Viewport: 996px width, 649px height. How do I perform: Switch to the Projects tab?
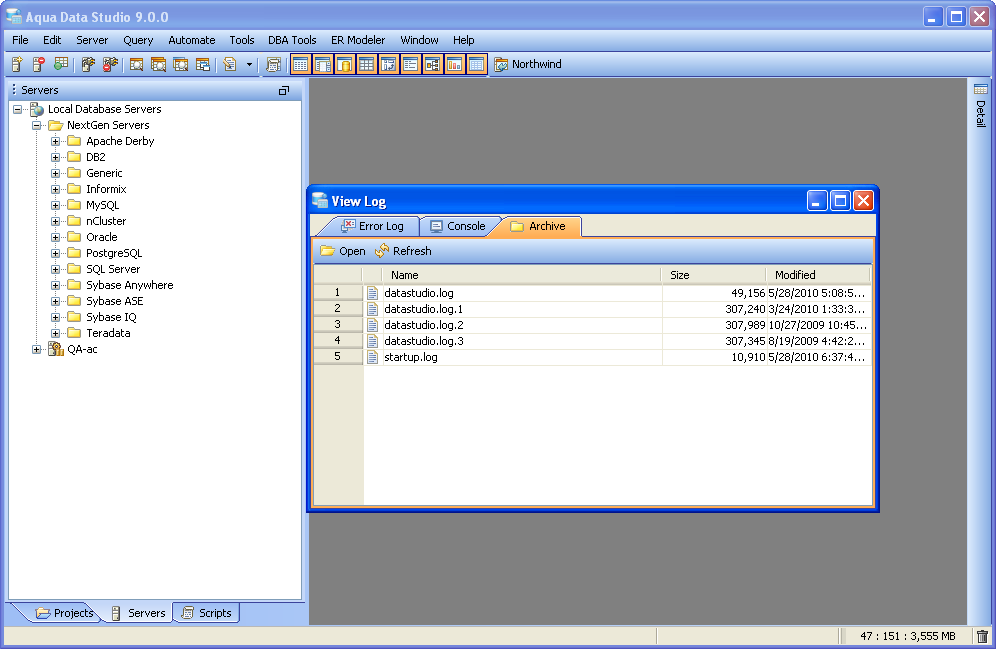tap(65, 613)
